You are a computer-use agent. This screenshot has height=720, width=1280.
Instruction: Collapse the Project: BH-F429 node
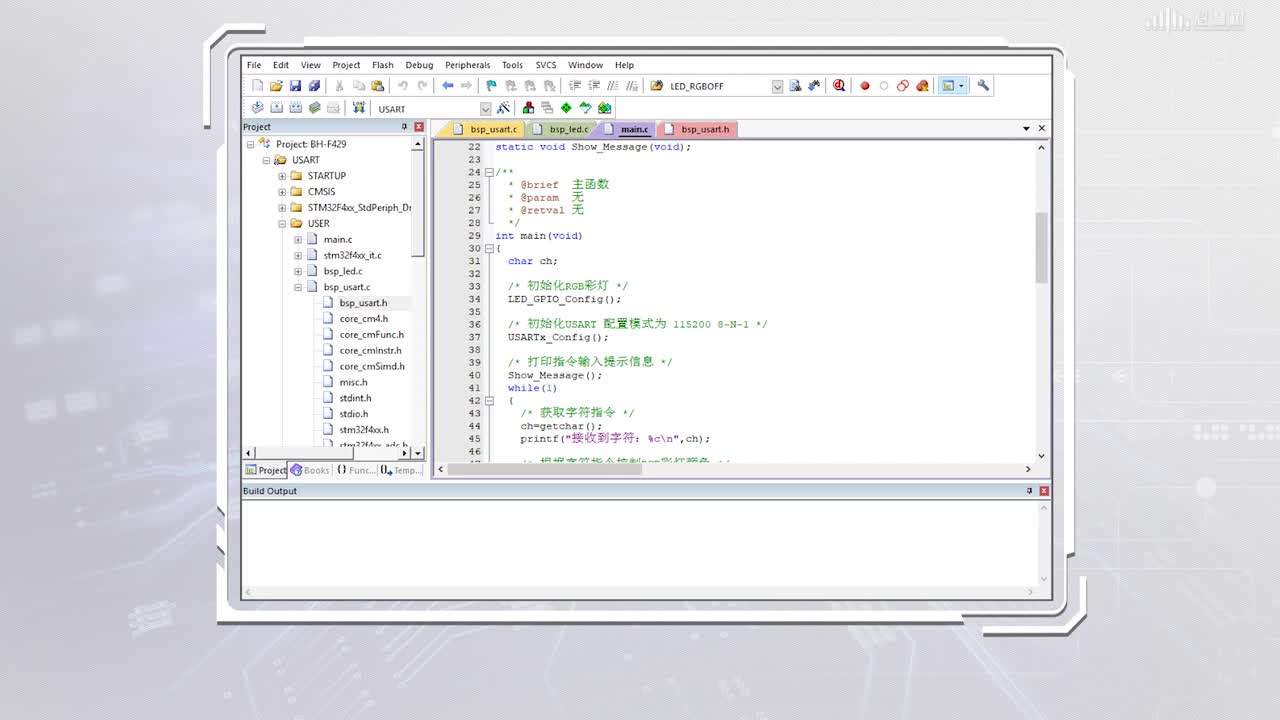pos(250,144)
